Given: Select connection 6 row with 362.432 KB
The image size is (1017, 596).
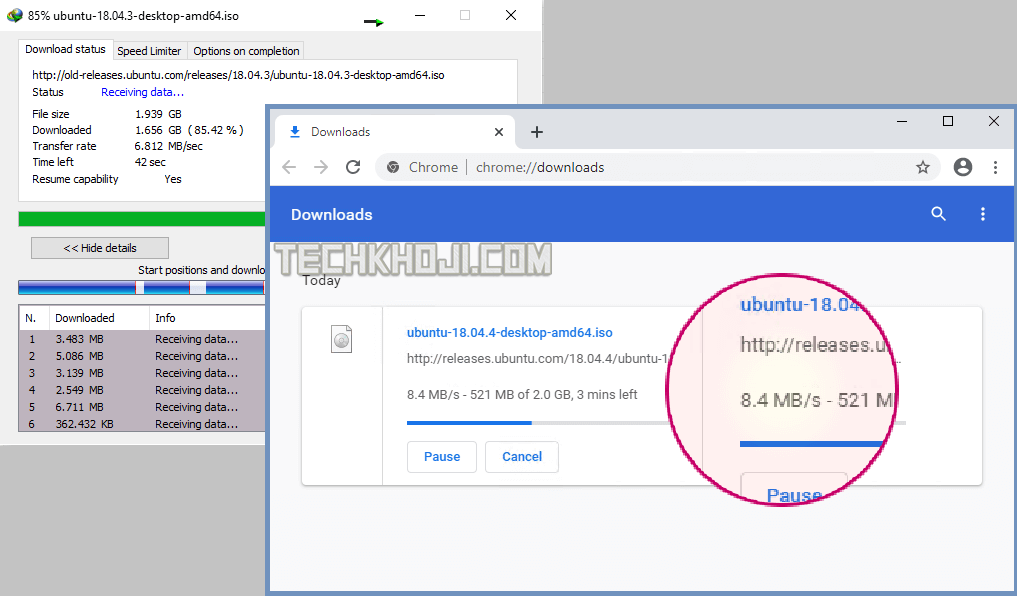Looking at the screenshot, I should point(142,423).
